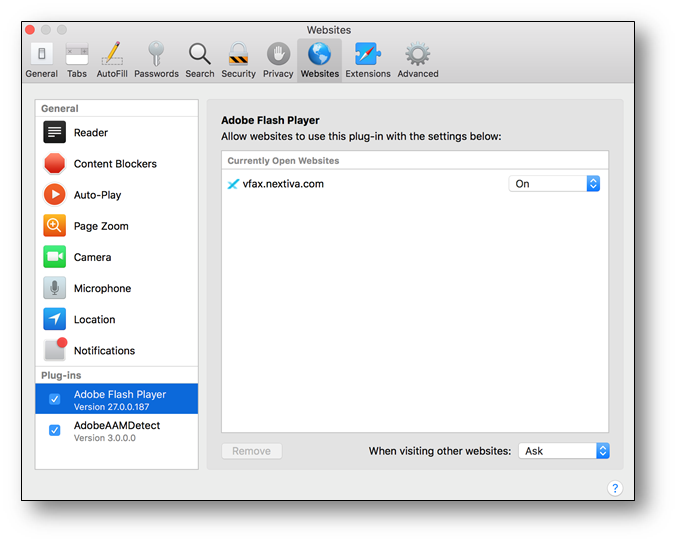Select the Notifications icon in the sidebar
Image resolution: width=677 pixels, height=543 pixels.
[55, 349]
